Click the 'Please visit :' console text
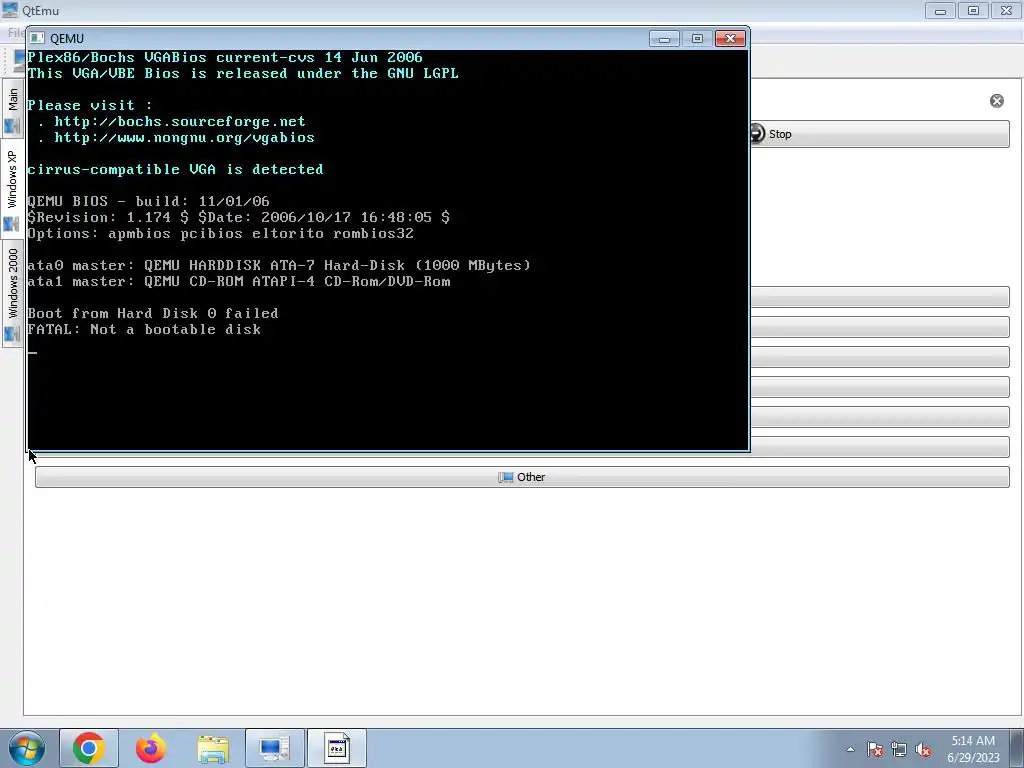The width and height of the screenshot is (1024, 768). pyautogui.click(x=89, y=105)
